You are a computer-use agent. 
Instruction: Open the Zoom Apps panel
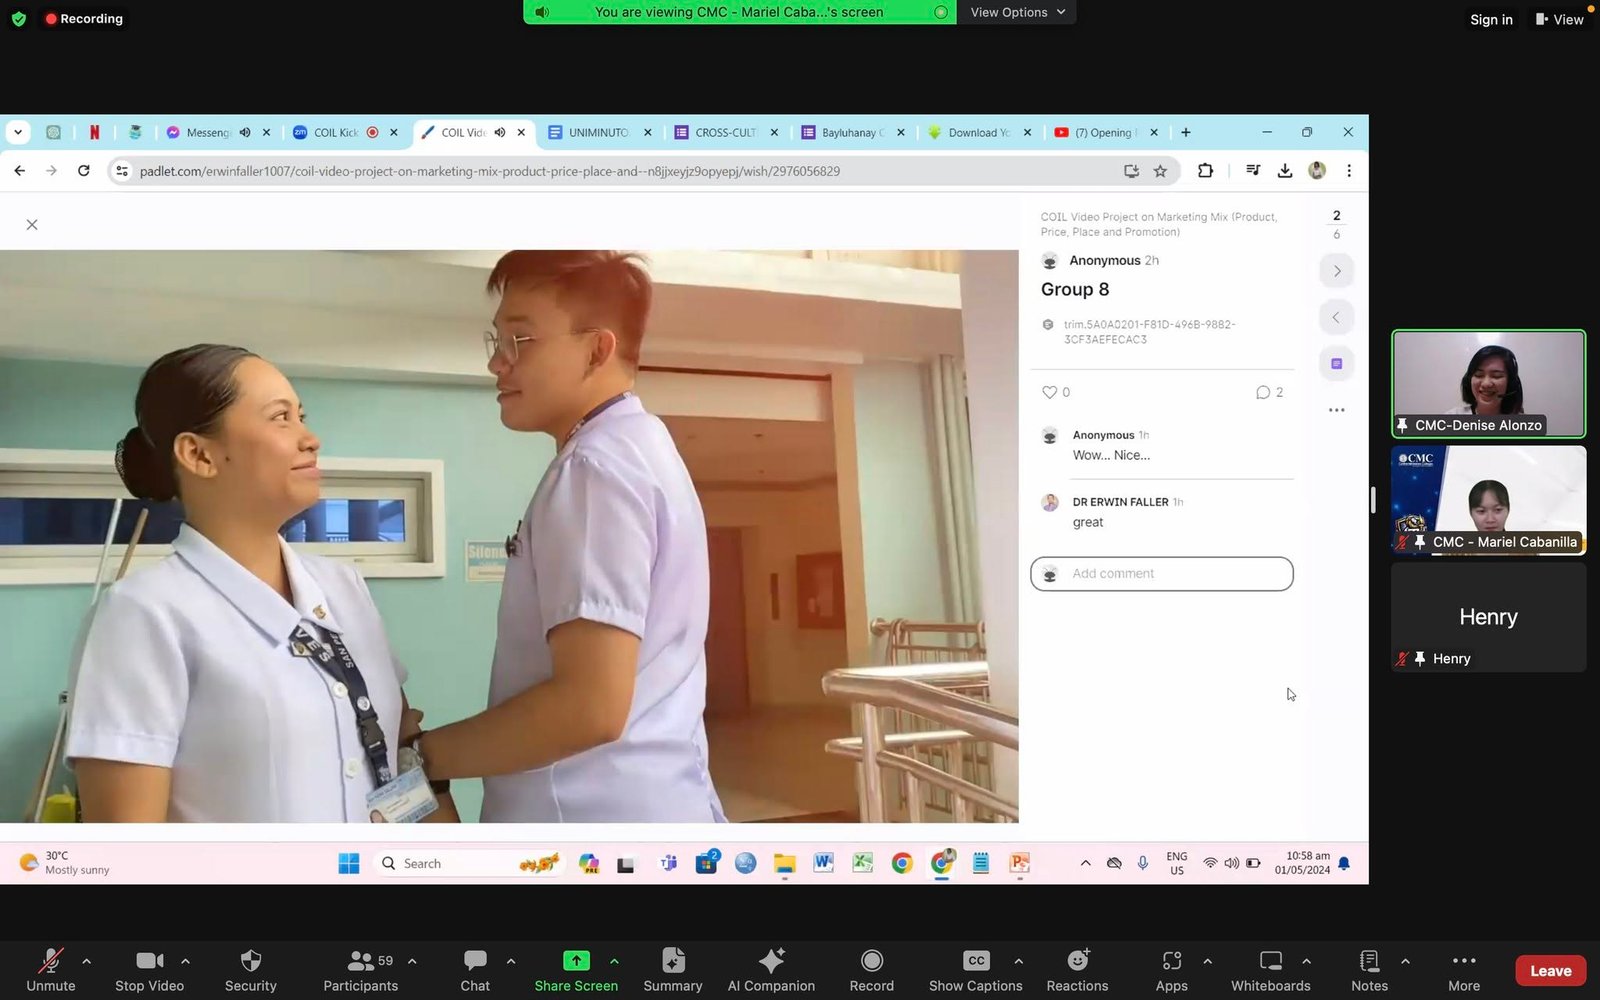(1172, 970)
